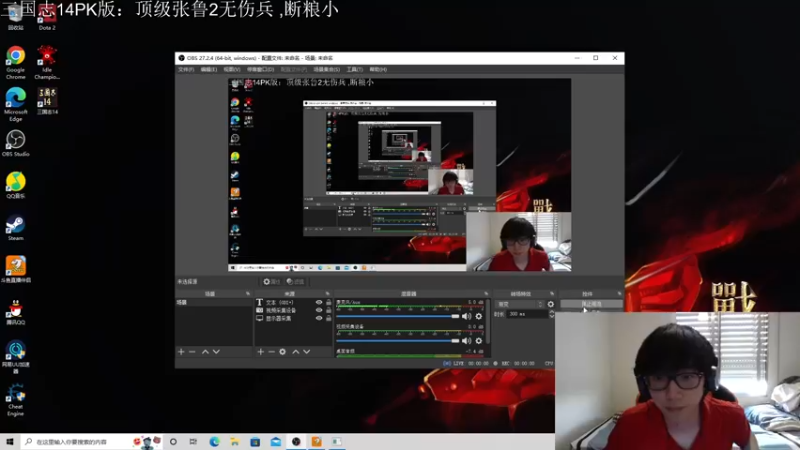Adjust the 麦克风/Aux volume slider
Image resolution: width=800 pixels, height=450 pixels.
pos(397,316)
